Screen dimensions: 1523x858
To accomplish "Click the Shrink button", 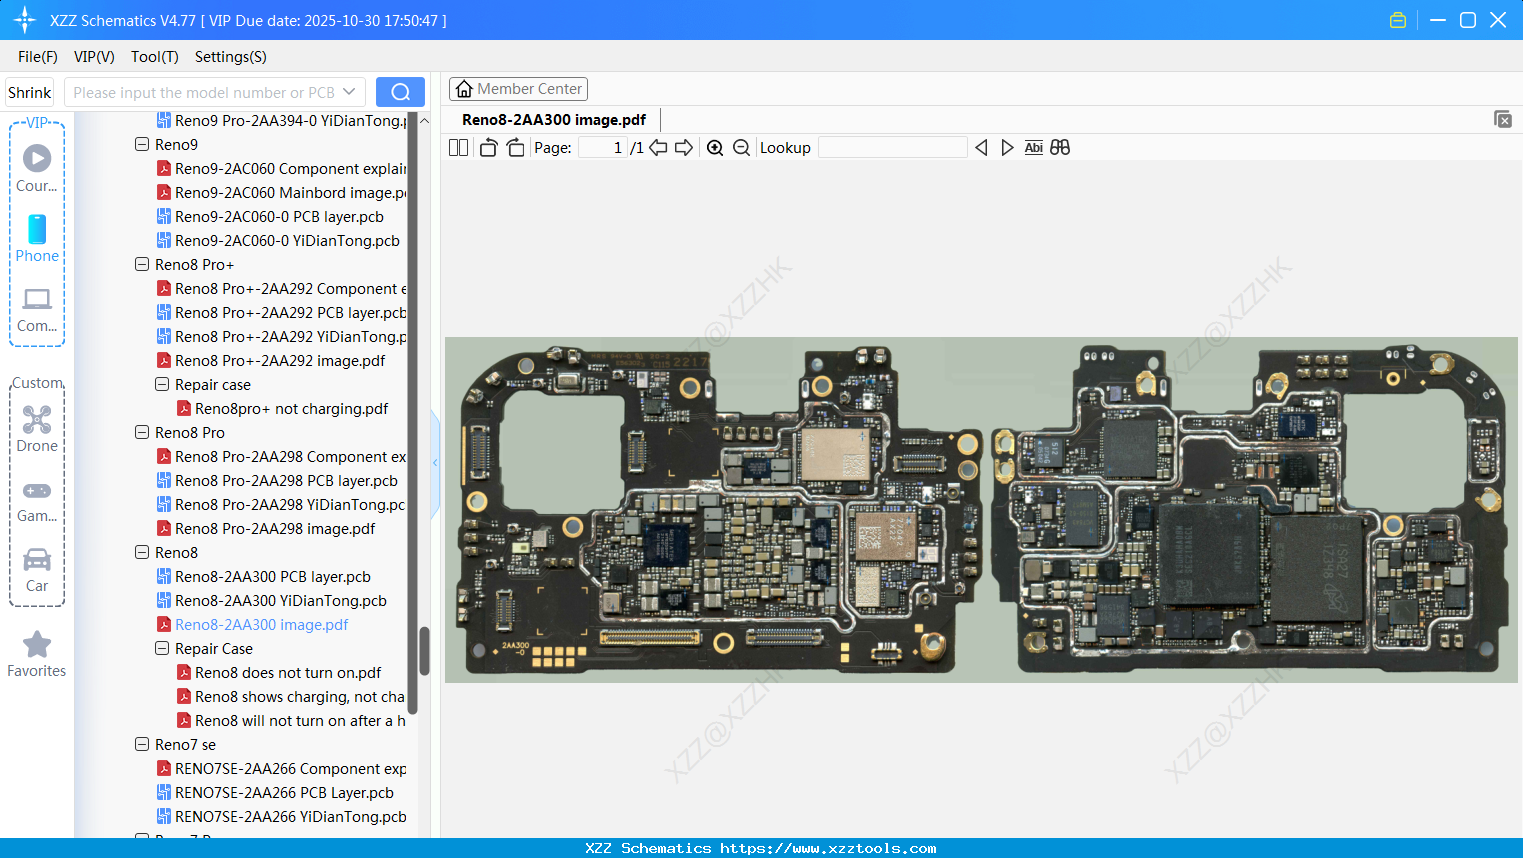I will tap(30, 92).
